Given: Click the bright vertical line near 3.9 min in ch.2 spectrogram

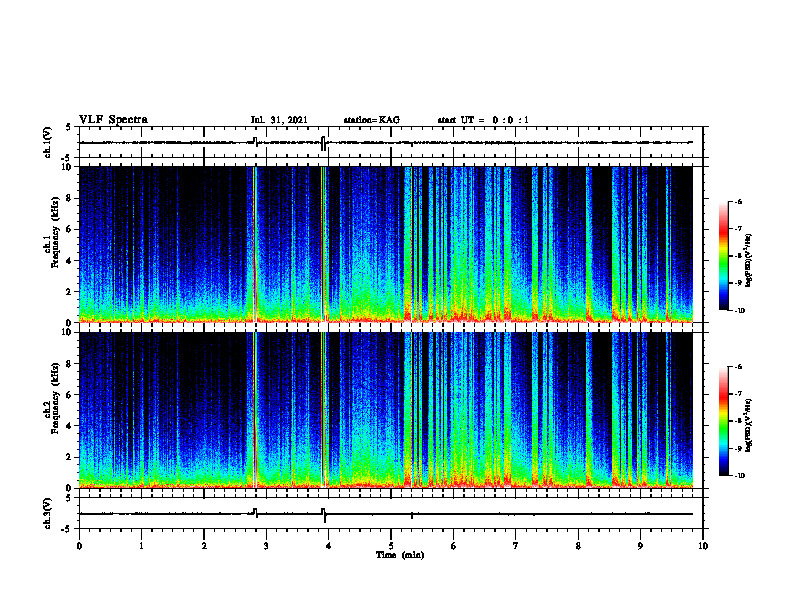Looking at the screenshot, I should (322, 410).
